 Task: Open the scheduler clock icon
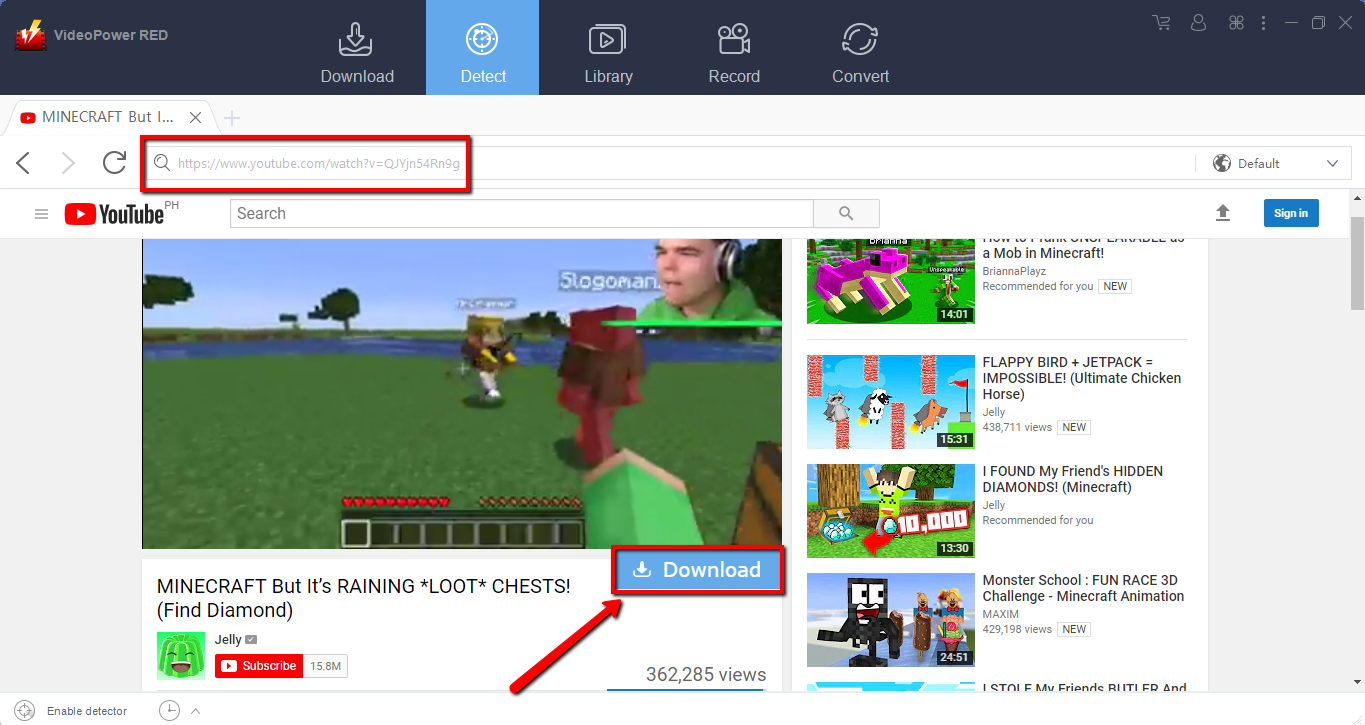[169, 711]
